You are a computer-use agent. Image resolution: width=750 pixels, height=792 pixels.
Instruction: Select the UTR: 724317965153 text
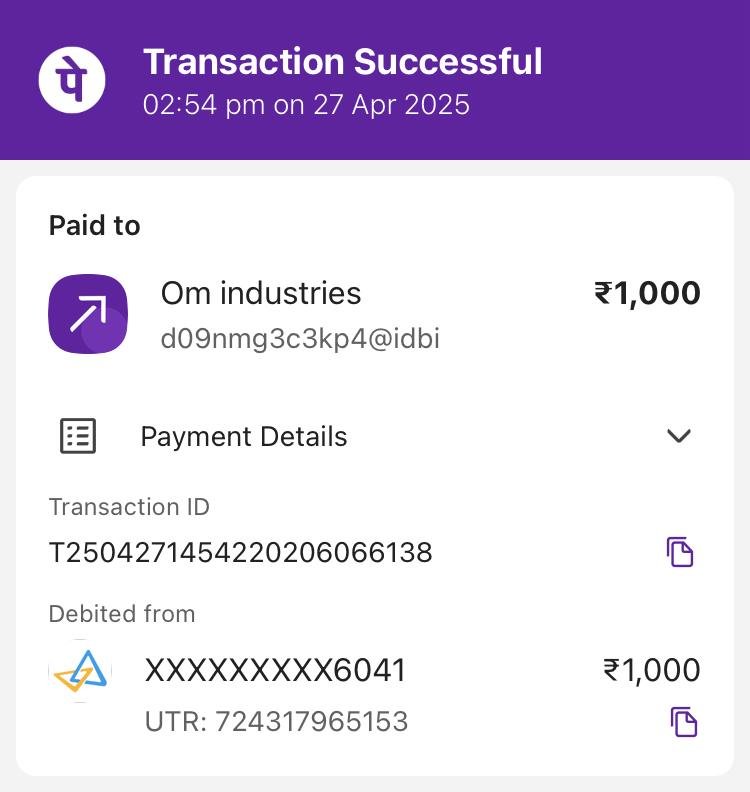tap(277, 722)
